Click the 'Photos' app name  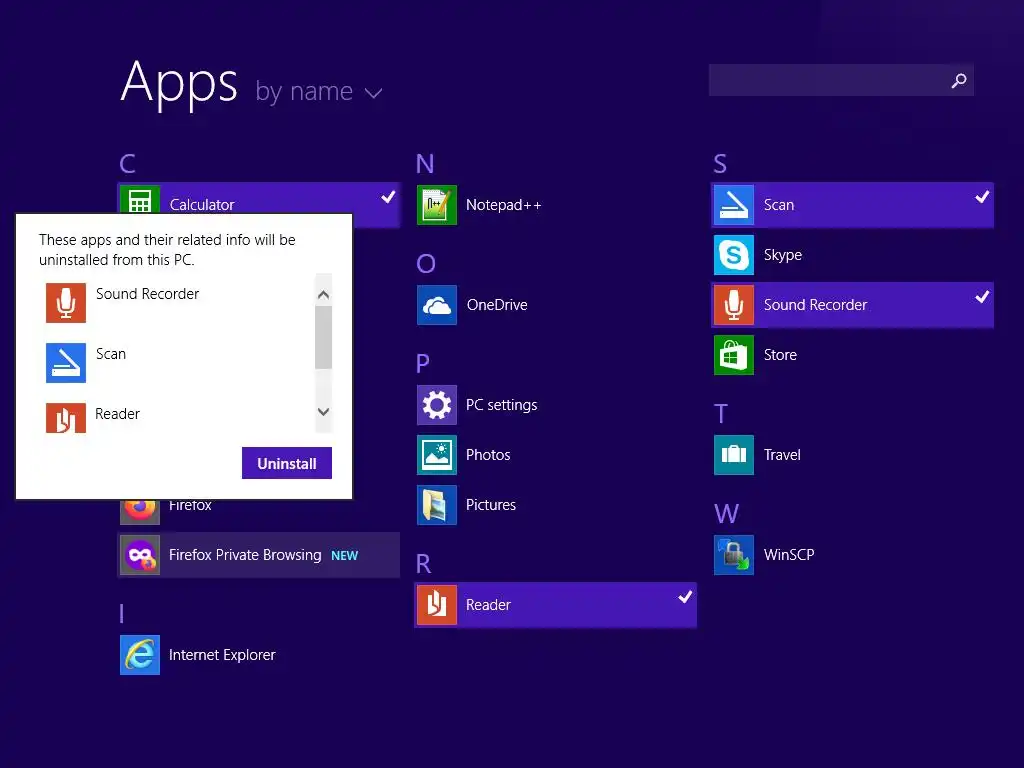tap(488, 455)
